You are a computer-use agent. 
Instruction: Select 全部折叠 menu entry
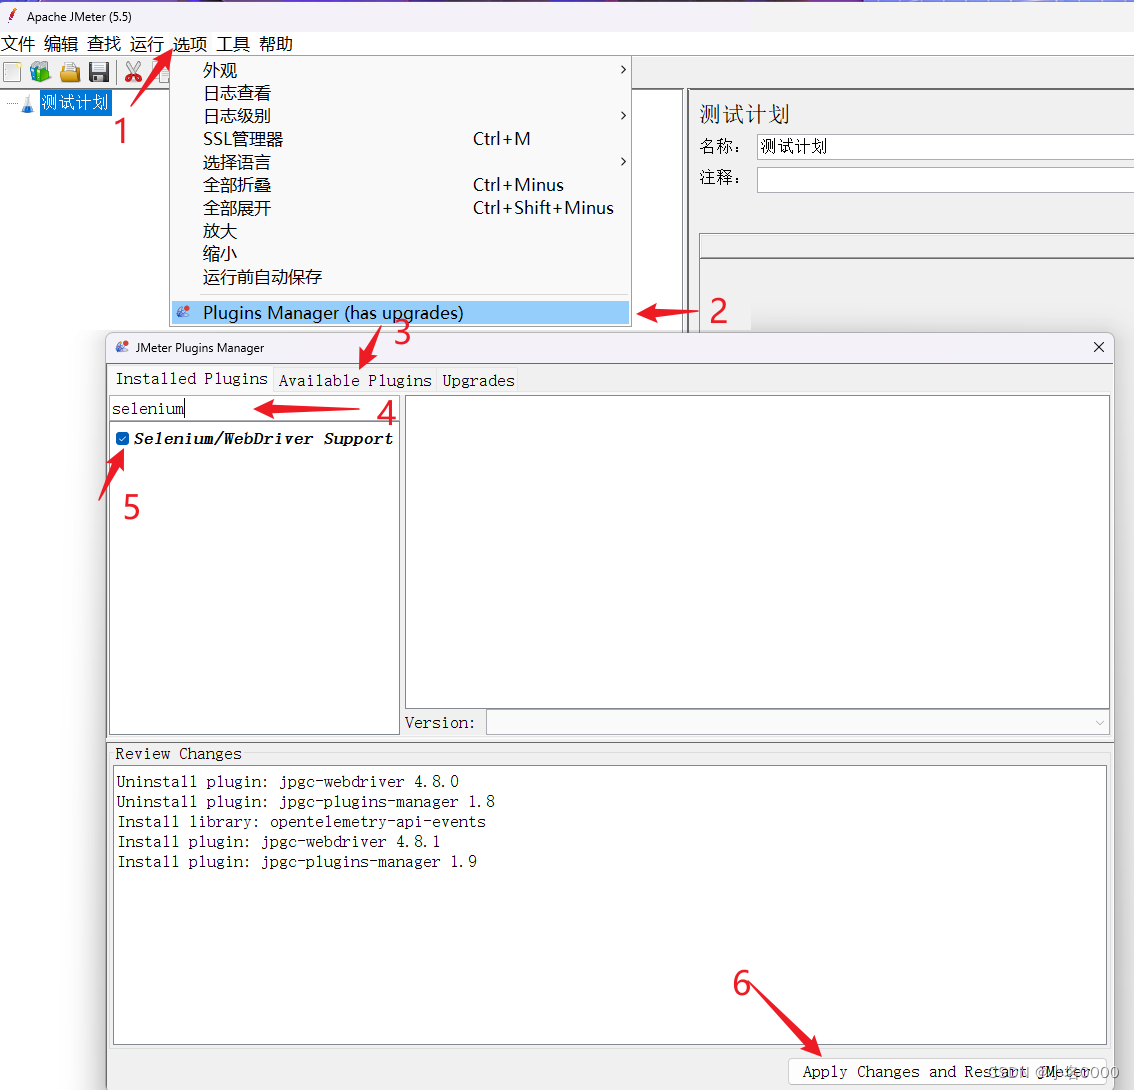400,184
